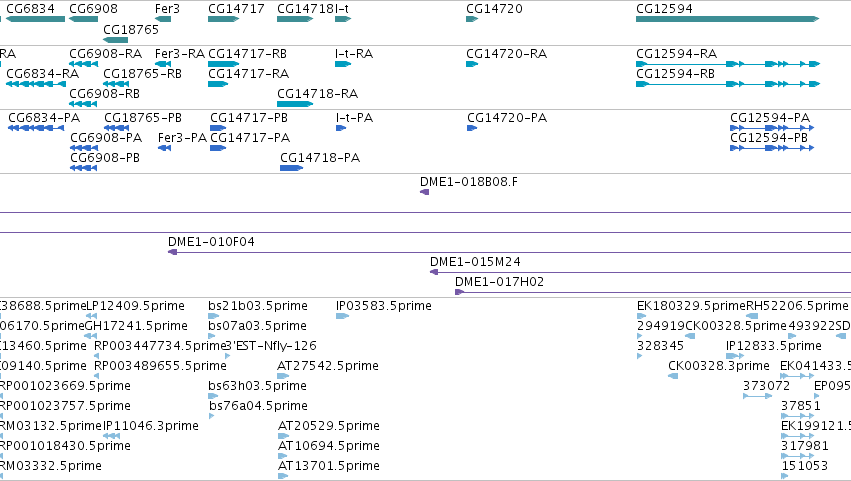
Task: Select the RH52206.5prime EST label
Action: tap(797, 306)
